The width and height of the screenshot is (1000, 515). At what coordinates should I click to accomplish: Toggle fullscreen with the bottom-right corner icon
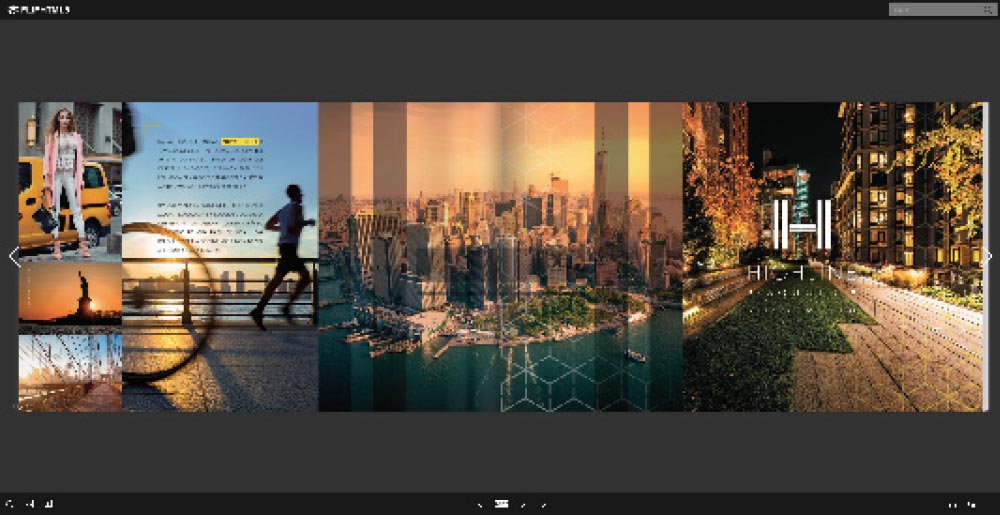pyautogui.click(x=973, y=505)
